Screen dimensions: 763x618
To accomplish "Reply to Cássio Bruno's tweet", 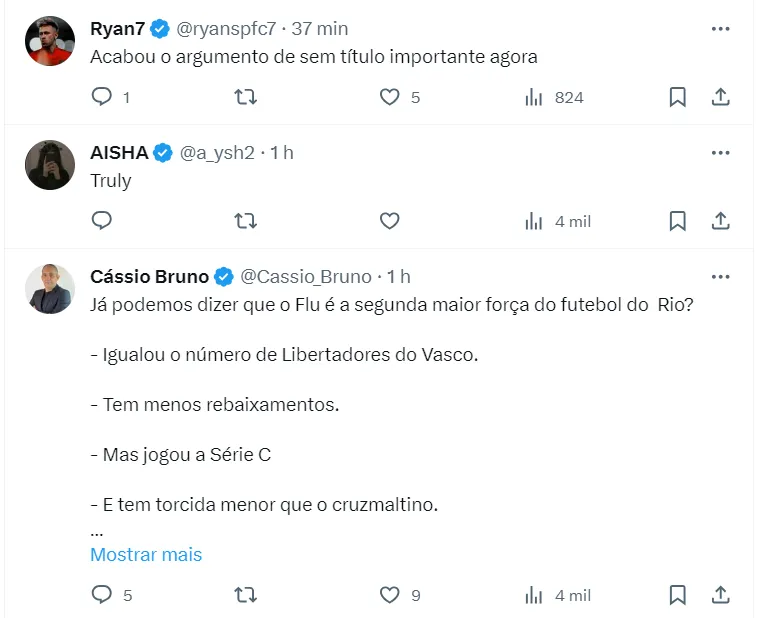I will 102,595.
